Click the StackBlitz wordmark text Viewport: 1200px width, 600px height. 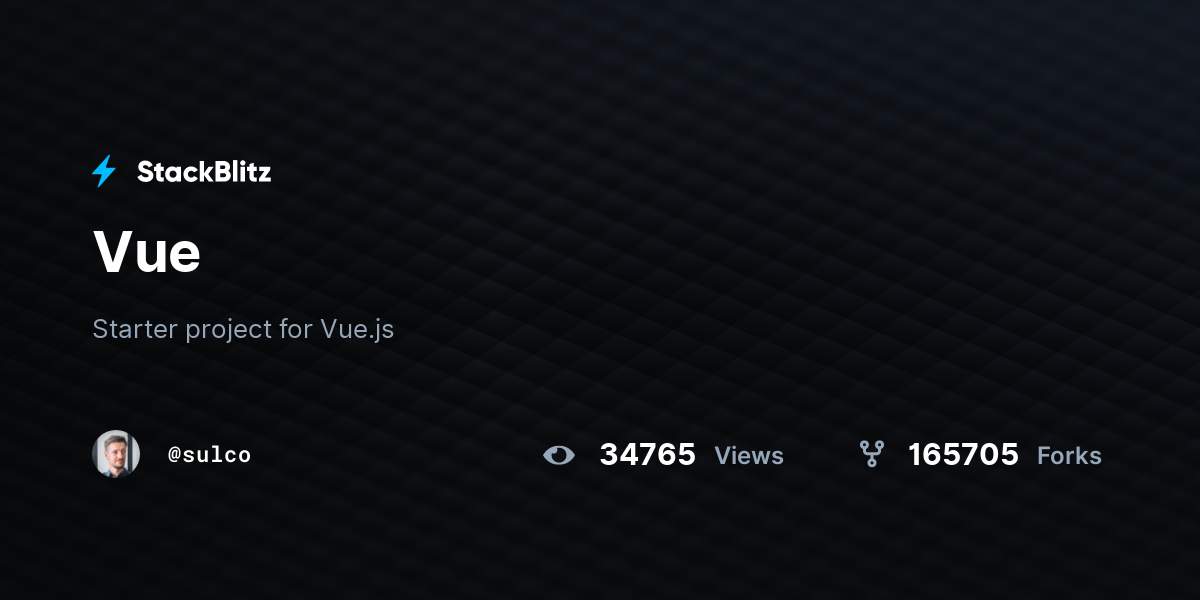tap(204, 172)
